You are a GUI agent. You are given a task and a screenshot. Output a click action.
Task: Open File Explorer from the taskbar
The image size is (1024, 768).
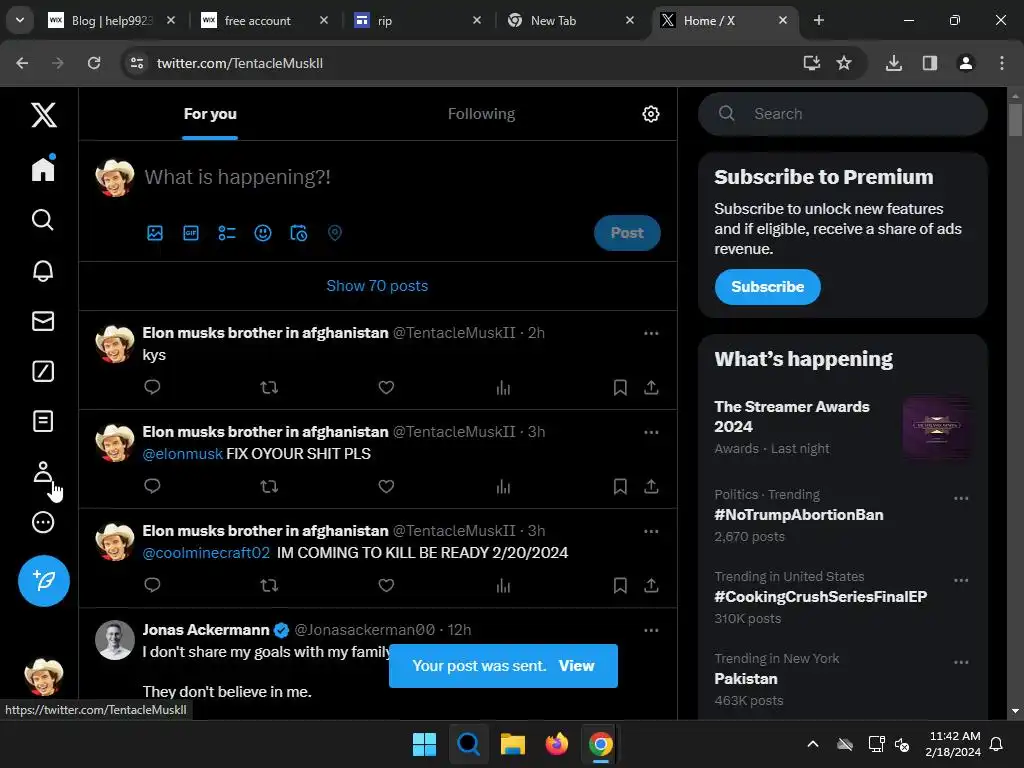coord(513,744)
